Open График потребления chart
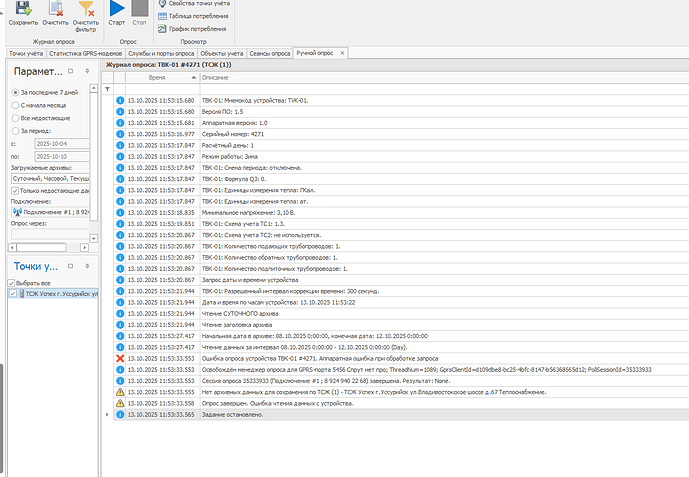 tap(192, 29)
